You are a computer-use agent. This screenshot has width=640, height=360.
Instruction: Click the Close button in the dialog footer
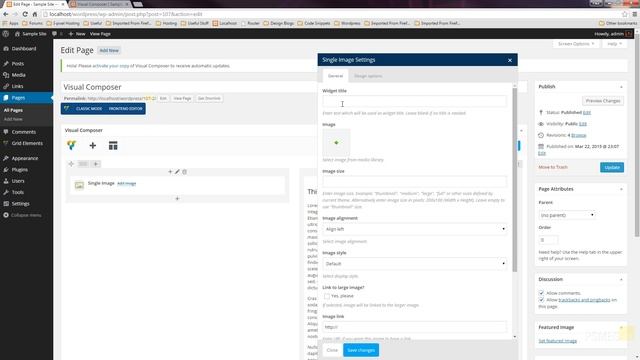(x=332, y=350)
